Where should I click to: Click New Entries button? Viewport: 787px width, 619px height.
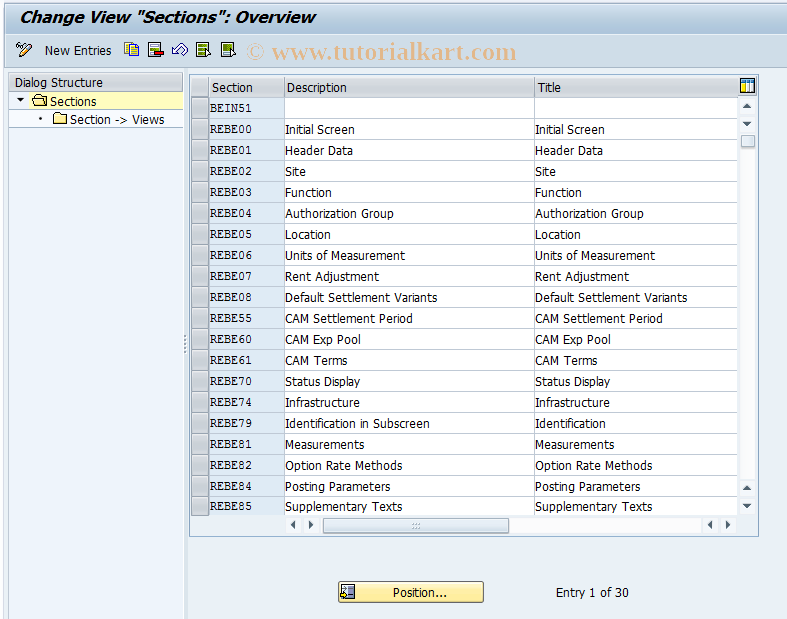(78, 51)
